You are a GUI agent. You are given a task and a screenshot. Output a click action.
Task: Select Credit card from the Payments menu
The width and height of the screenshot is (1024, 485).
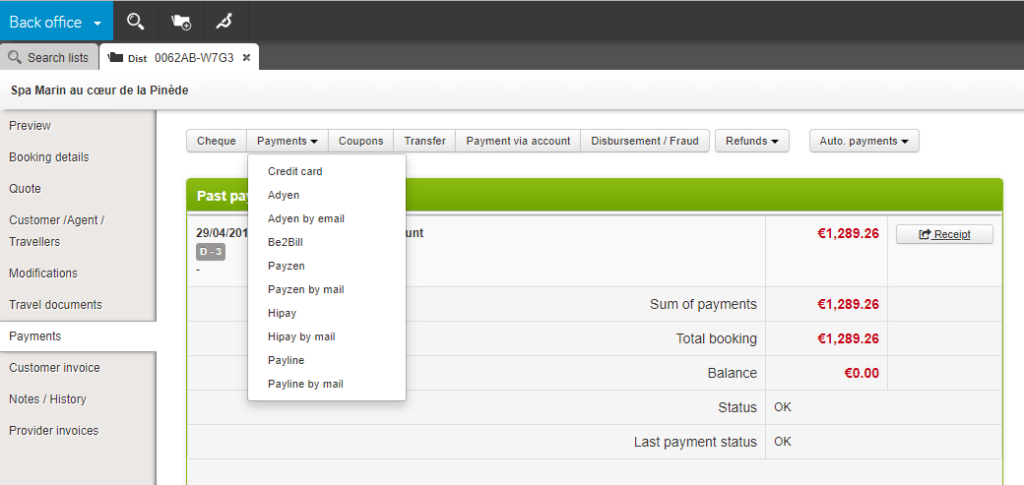(x=295, y=171)
